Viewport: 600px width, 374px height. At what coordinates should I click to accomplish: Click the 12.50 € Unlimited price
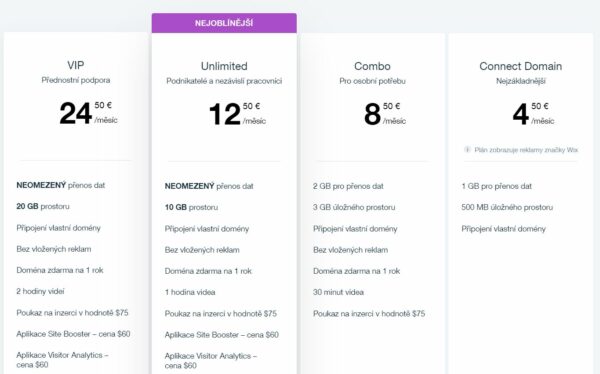pos(237,114)
